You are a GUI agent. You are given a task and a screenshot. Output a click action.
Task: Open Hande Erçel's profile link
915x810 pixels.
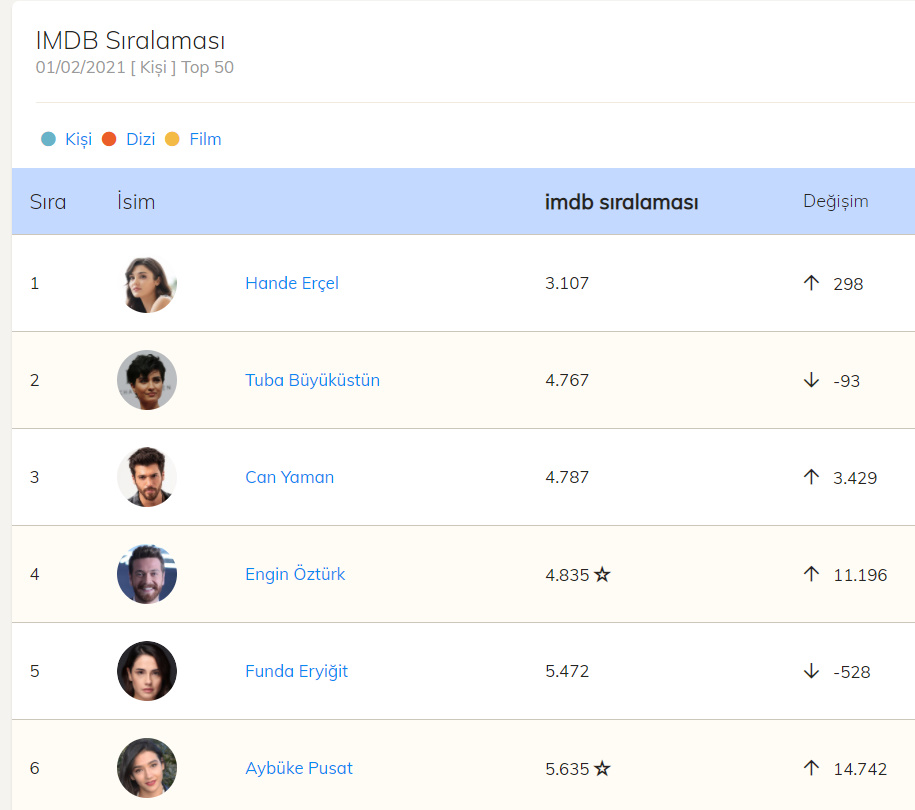pos(291,283)
